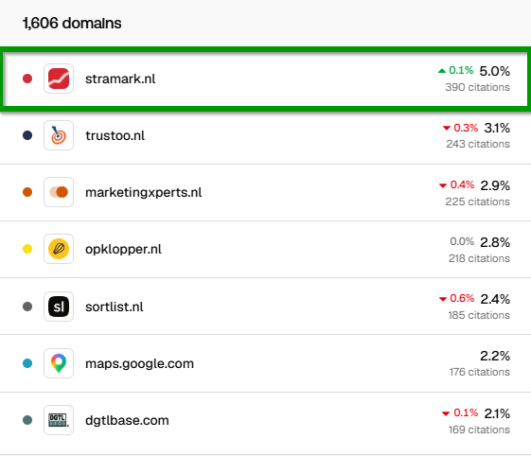Click the marketingxperts.nl orange toggle logo
Viewport: 531px width, 456px height.
pos(59,192)
